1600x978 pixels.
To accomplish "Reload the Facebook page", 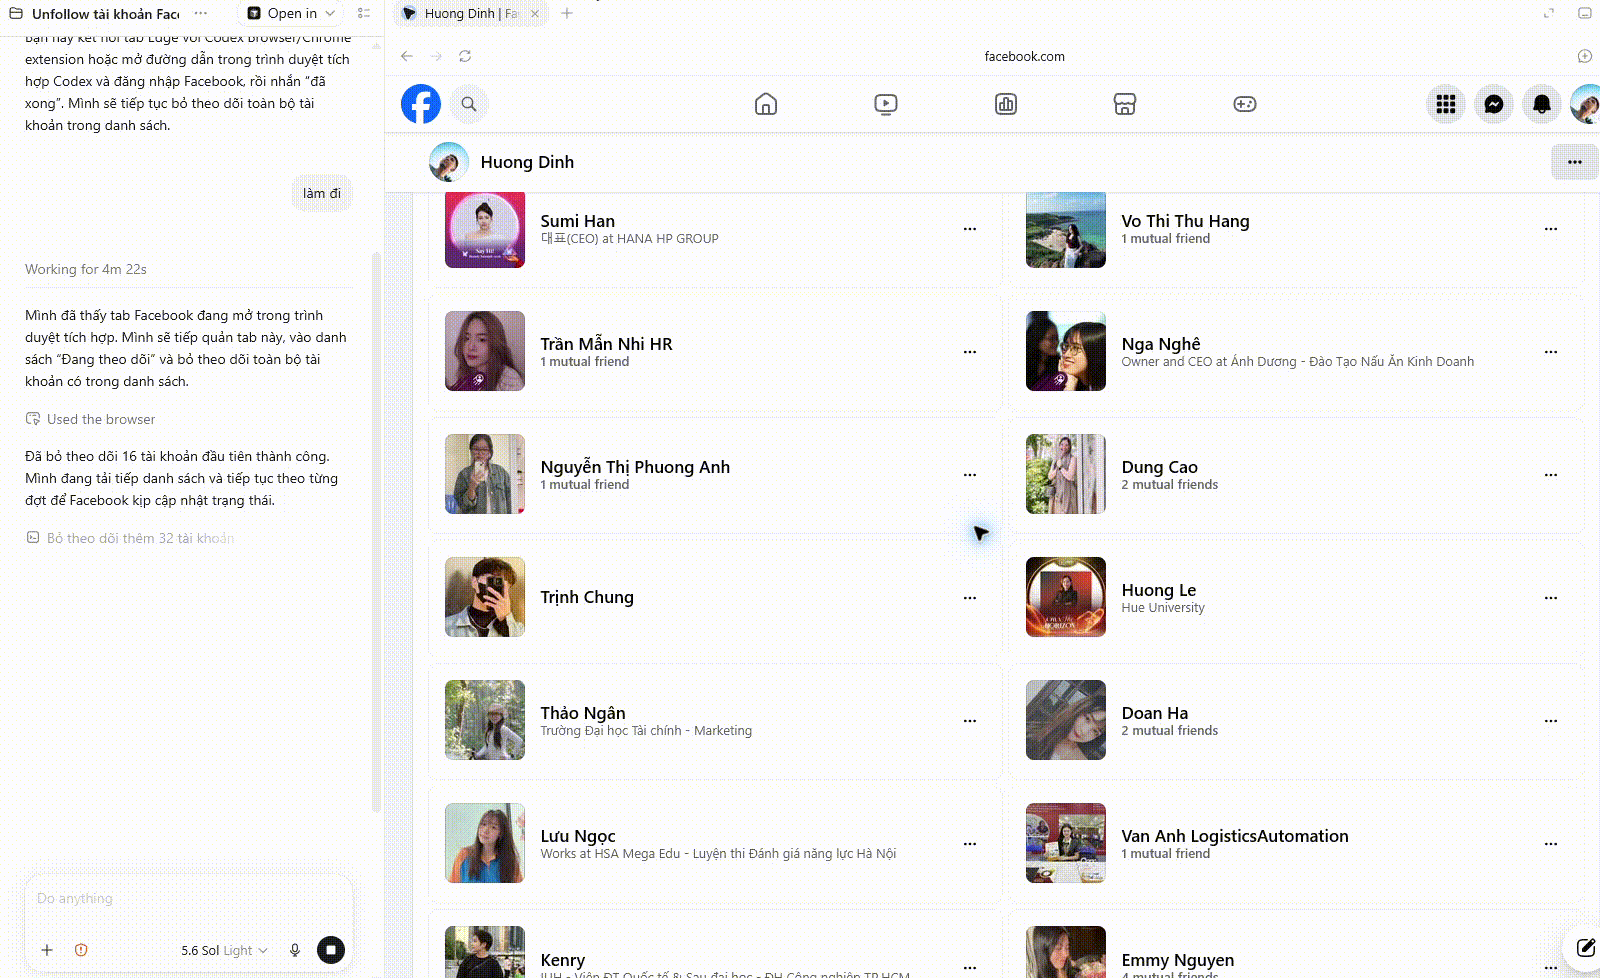I will point(465,56).
